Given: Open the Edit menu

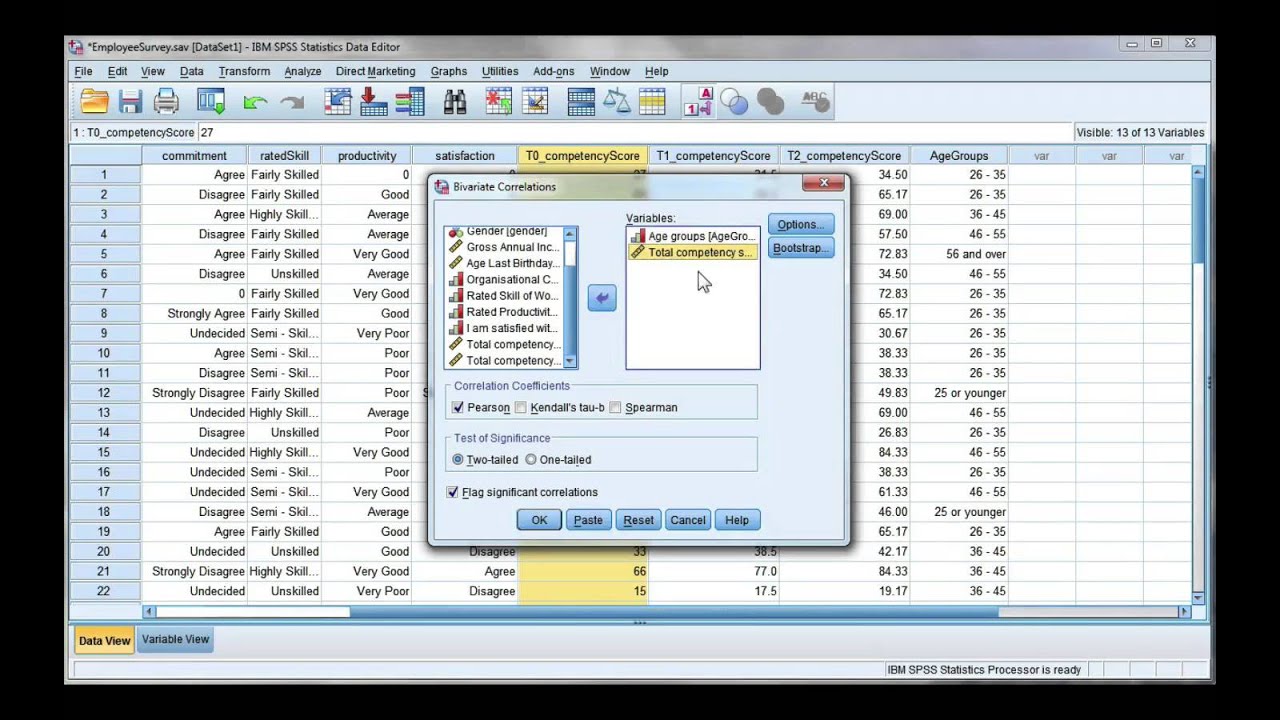Looking at the screenshot, I should [x=117, y=71].
